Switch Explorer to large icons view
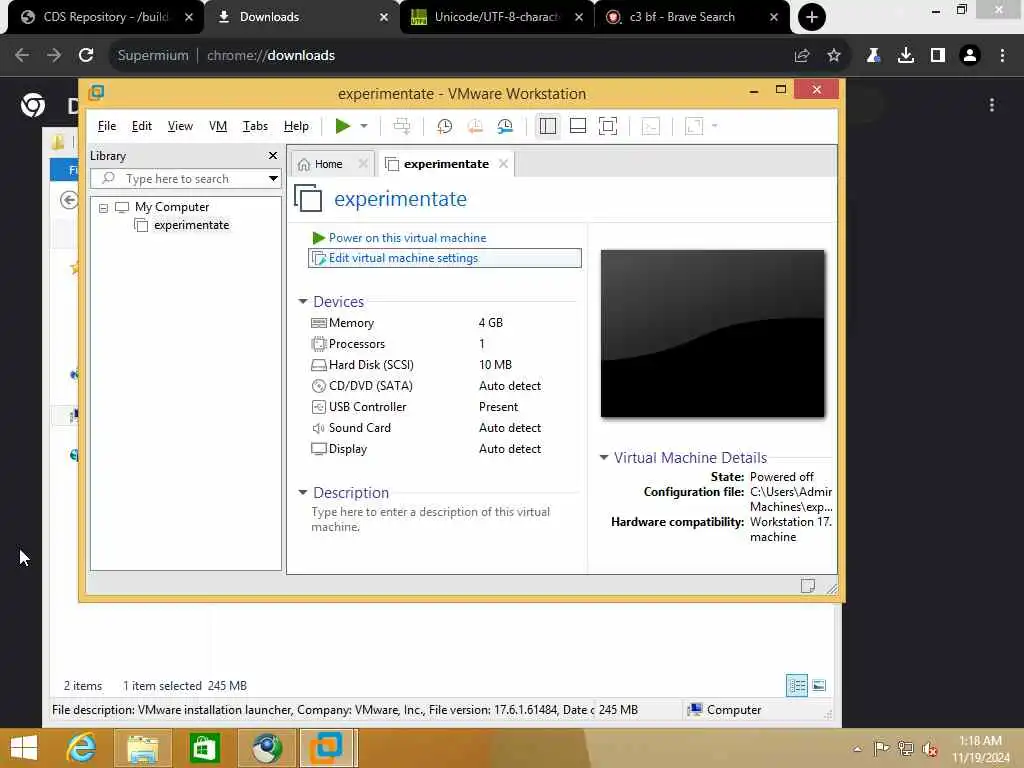Screen dimensions: 1024x768 pyautogui.click(x=819, y=686)
